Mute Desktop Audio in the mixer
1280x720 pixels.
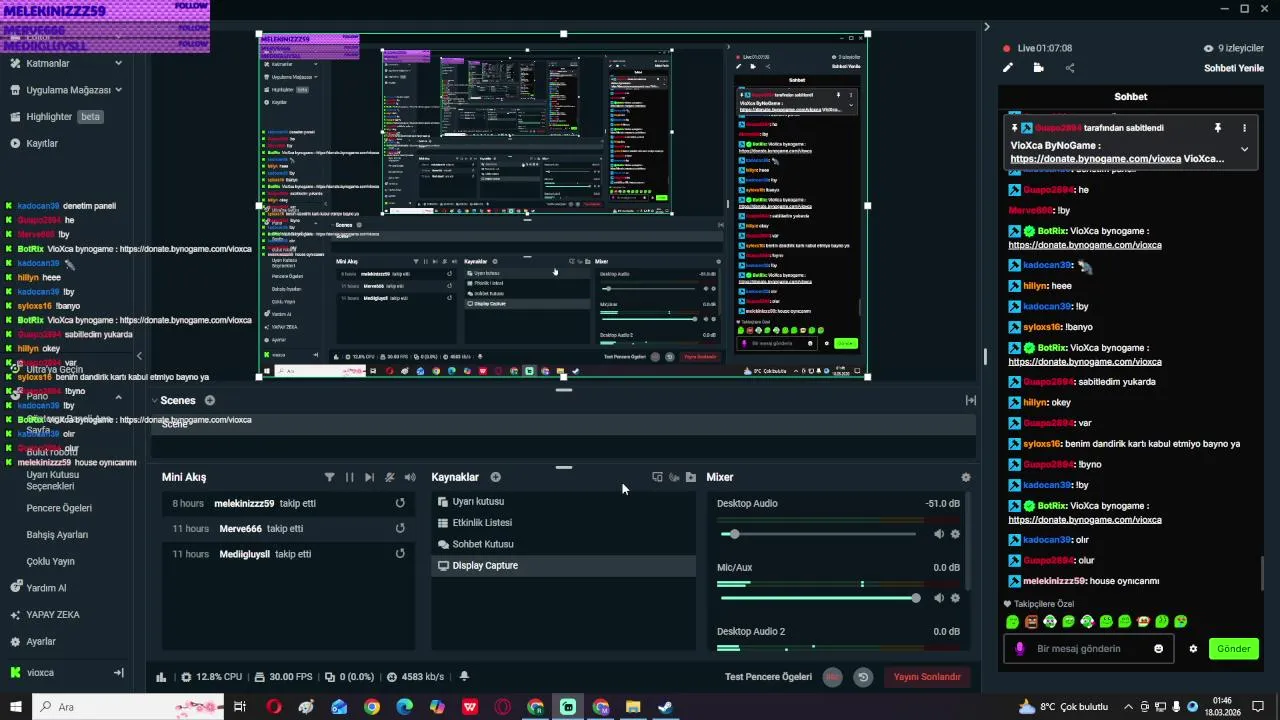938,534
